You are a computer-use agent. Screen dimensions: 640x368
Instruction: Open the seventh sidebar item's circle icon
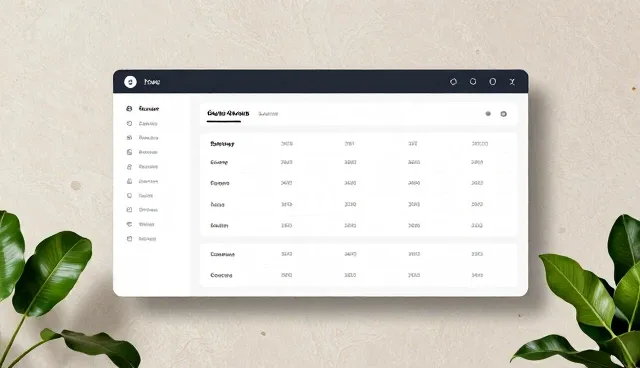click(129, 195)
